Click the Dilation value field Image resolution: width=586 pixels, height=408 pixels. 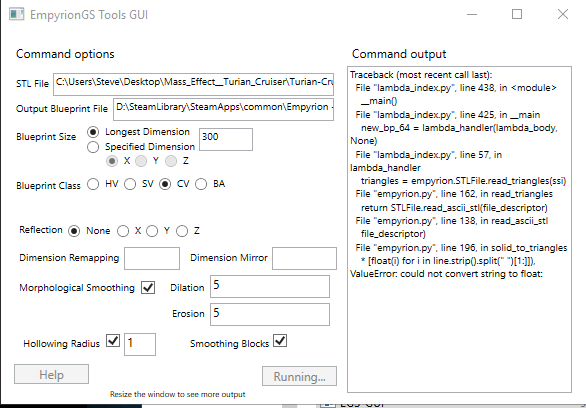[x=270, y=287]
